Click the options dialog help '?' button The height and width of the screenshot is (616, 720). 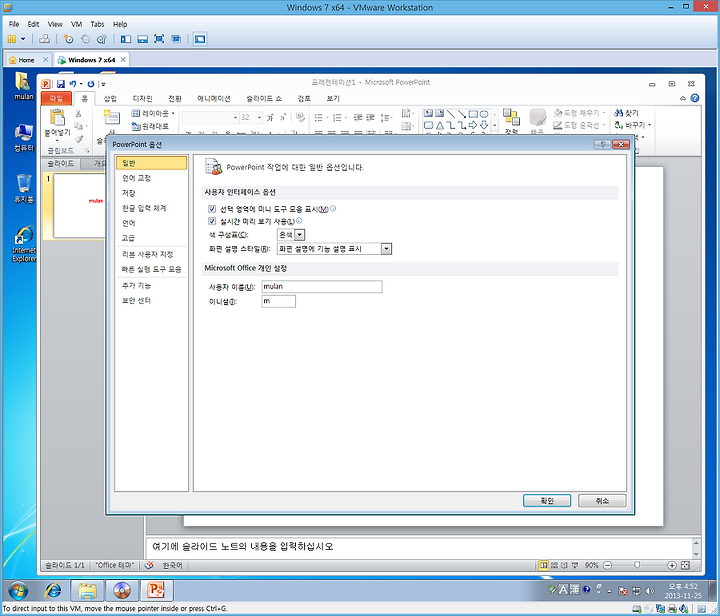pos(602,145)
